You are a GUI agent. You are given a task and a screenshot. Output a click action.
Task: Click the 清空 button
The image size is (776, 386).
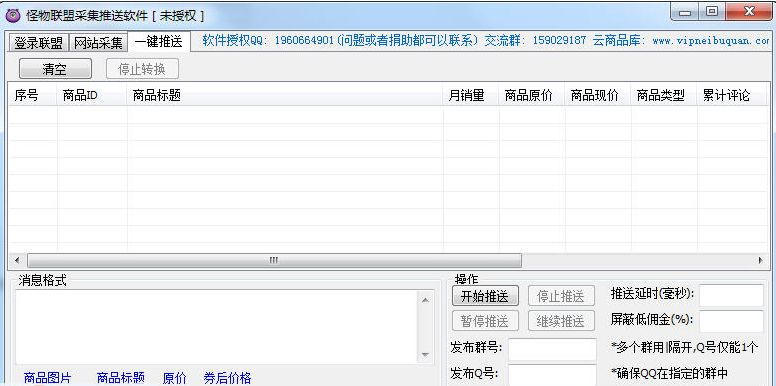(55, 69)
